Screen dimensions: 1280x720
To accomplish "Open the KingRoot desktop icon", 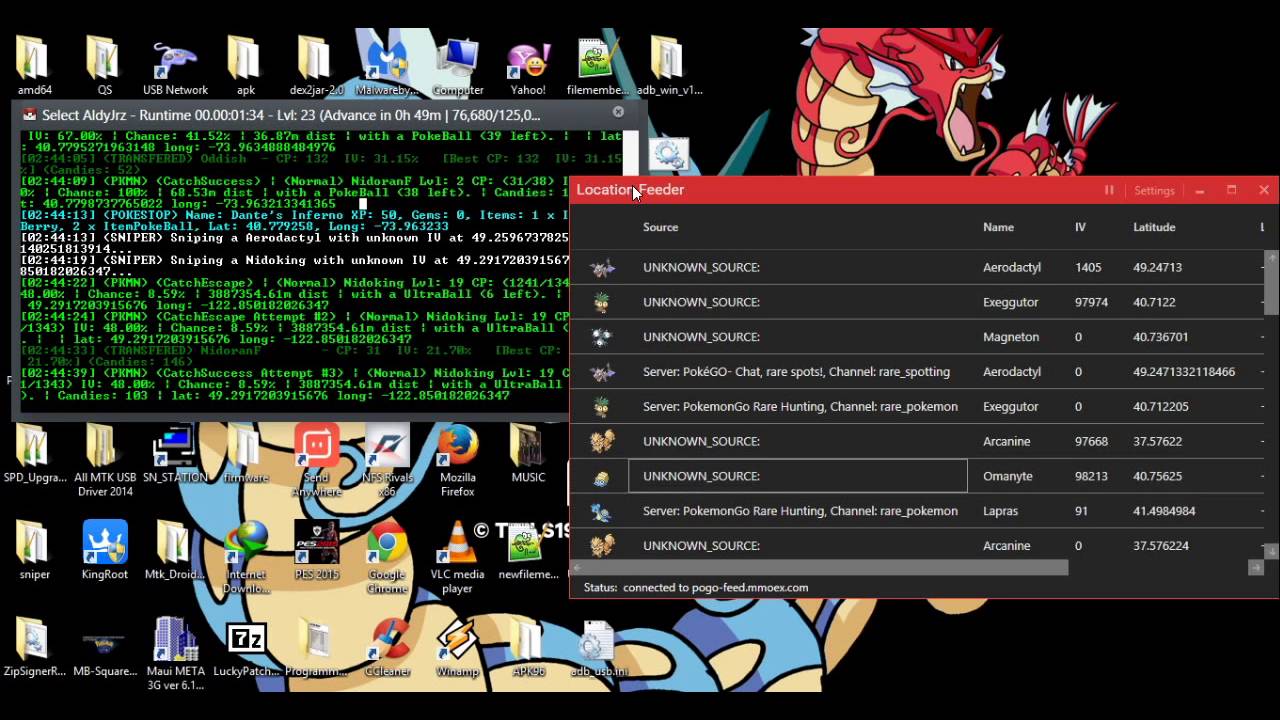I will click(x=105, y=545).
